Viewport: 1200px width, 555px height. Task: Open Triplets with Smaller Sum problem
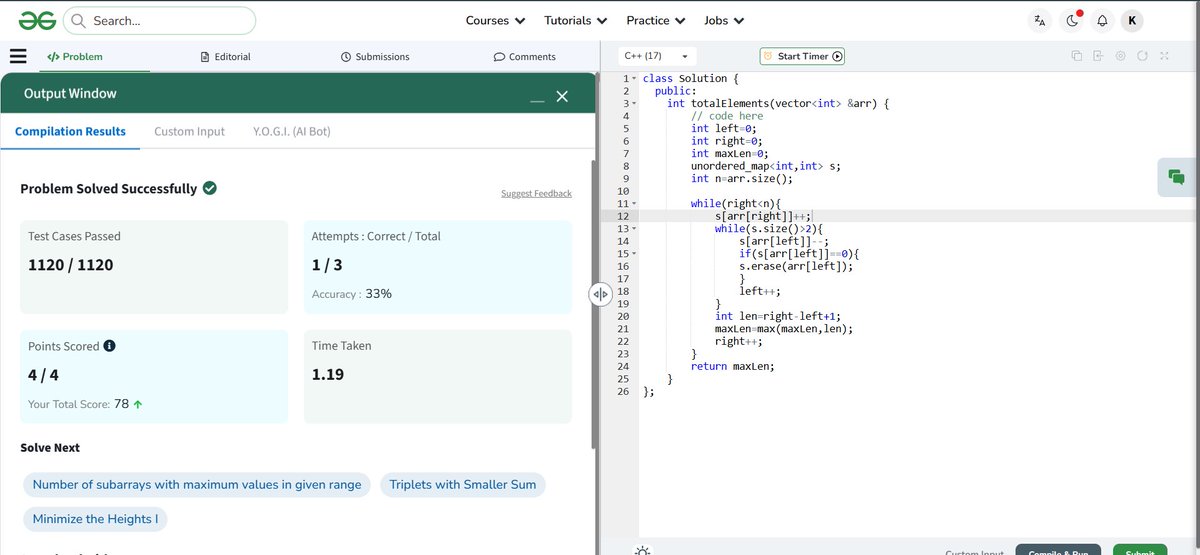(x=463, y=484)
